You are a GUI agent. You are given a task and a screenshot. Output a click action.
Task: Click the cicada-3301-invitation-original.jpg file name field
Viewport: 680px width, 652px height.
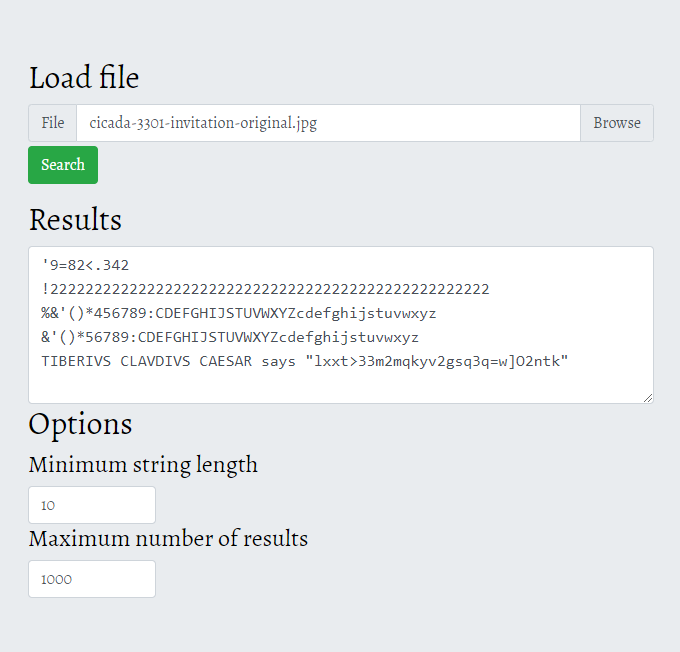point(328,123)
